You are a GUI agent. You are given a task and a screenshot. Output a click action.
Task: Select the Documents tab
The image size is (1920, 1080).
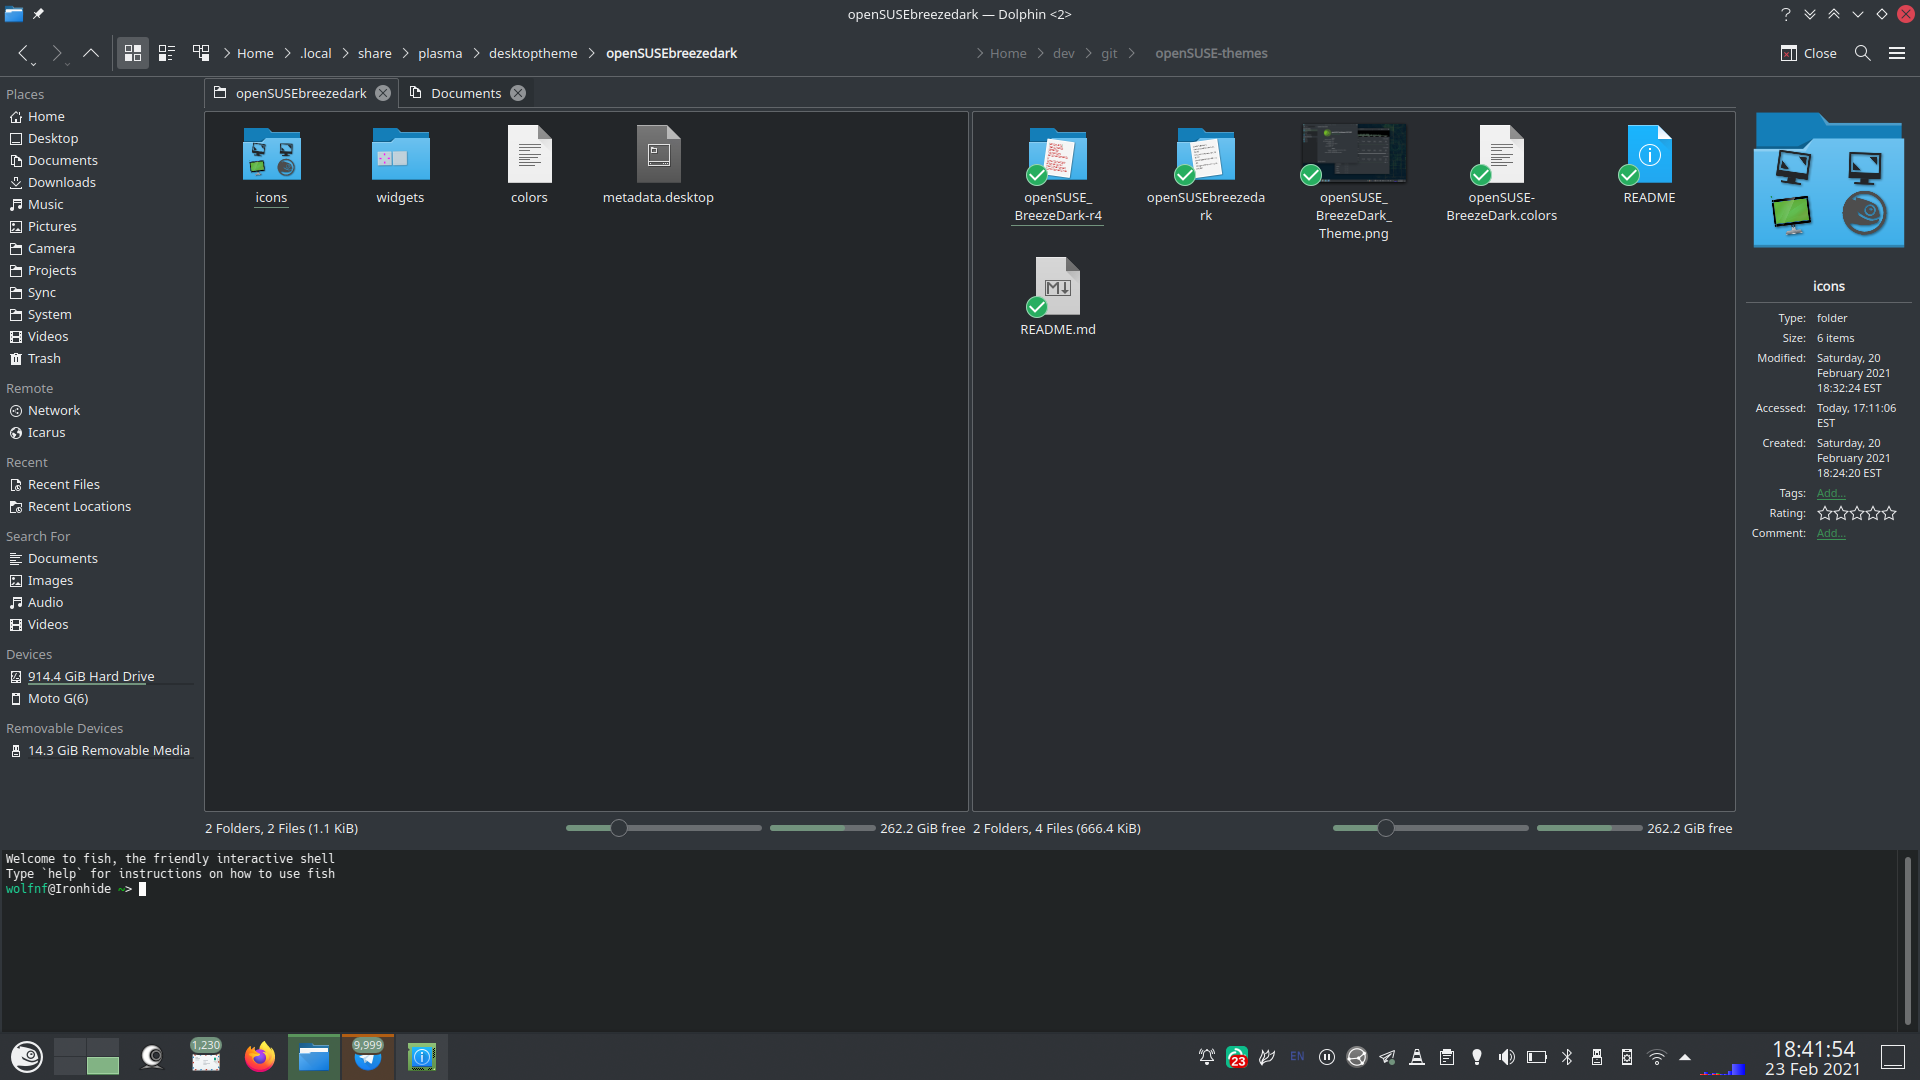pos(466,93)
